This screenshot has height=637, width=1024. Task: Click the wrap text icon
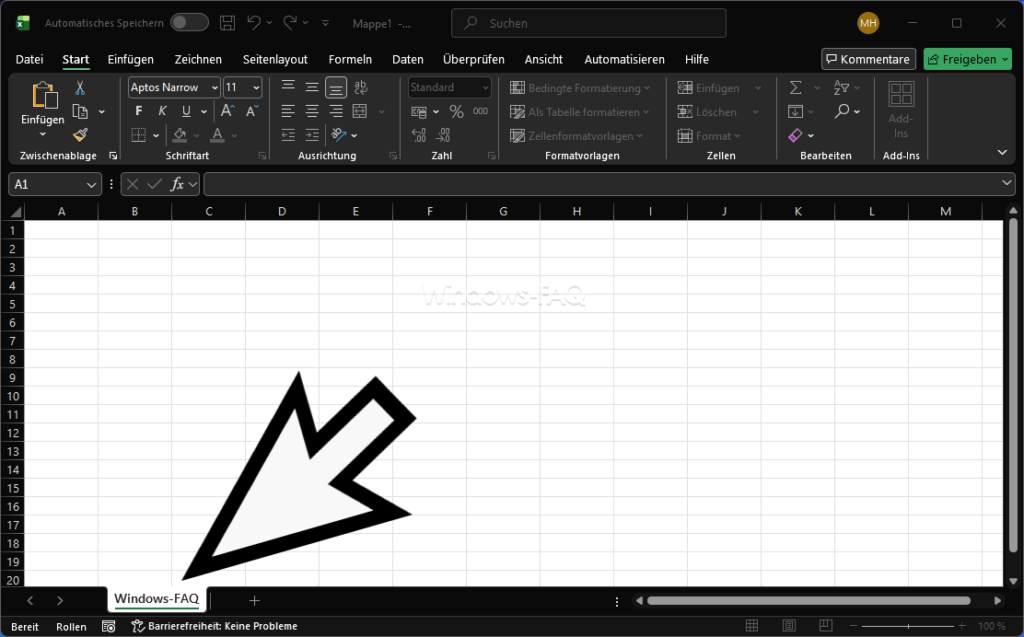[360, 87]
